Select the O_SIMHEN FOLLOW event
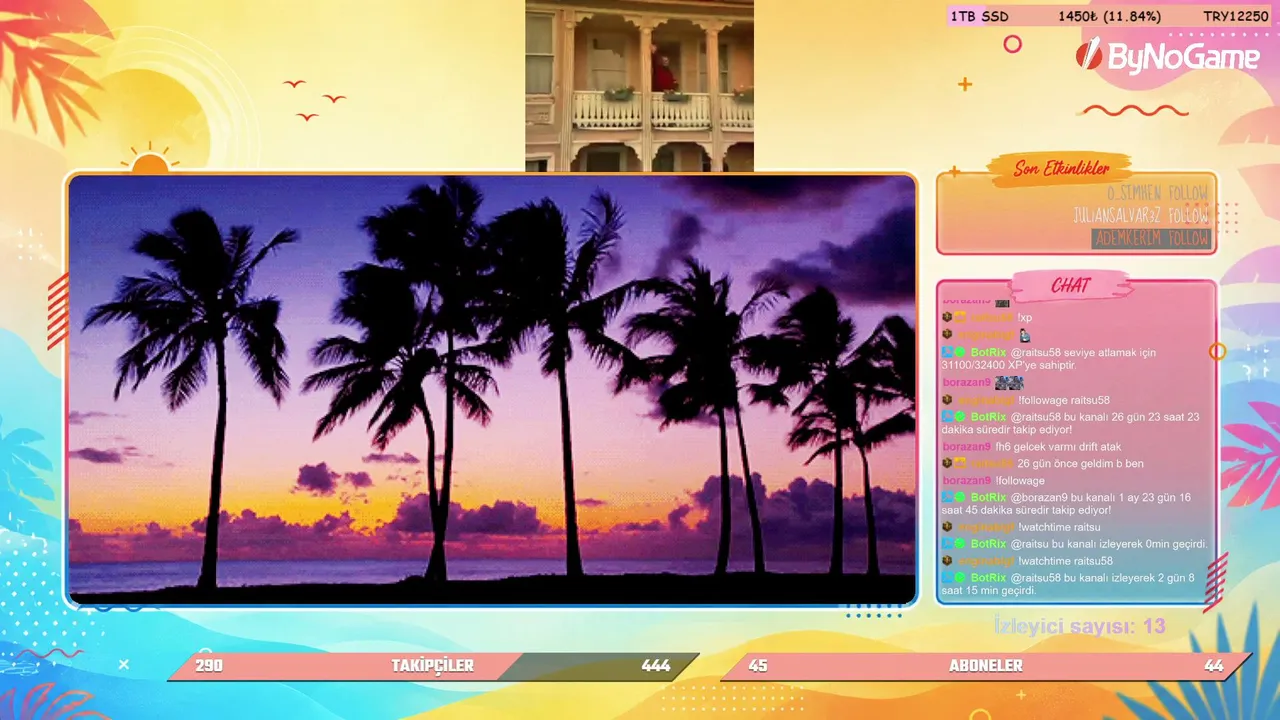 pyautogui.click(x=1157, y=192)
